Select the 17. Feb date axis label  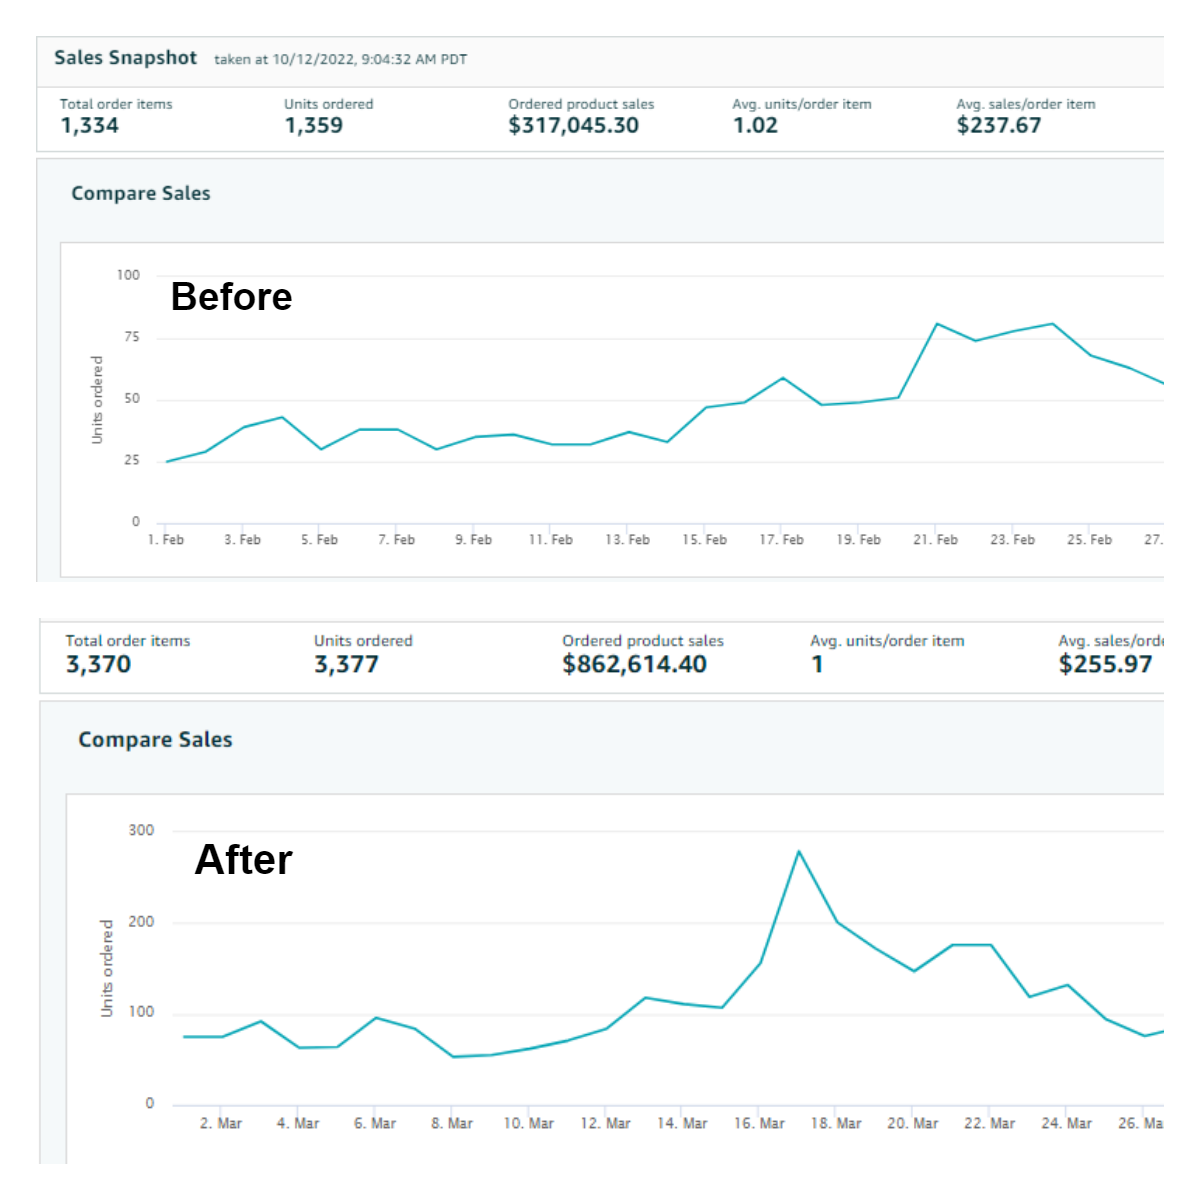(781, 540)
